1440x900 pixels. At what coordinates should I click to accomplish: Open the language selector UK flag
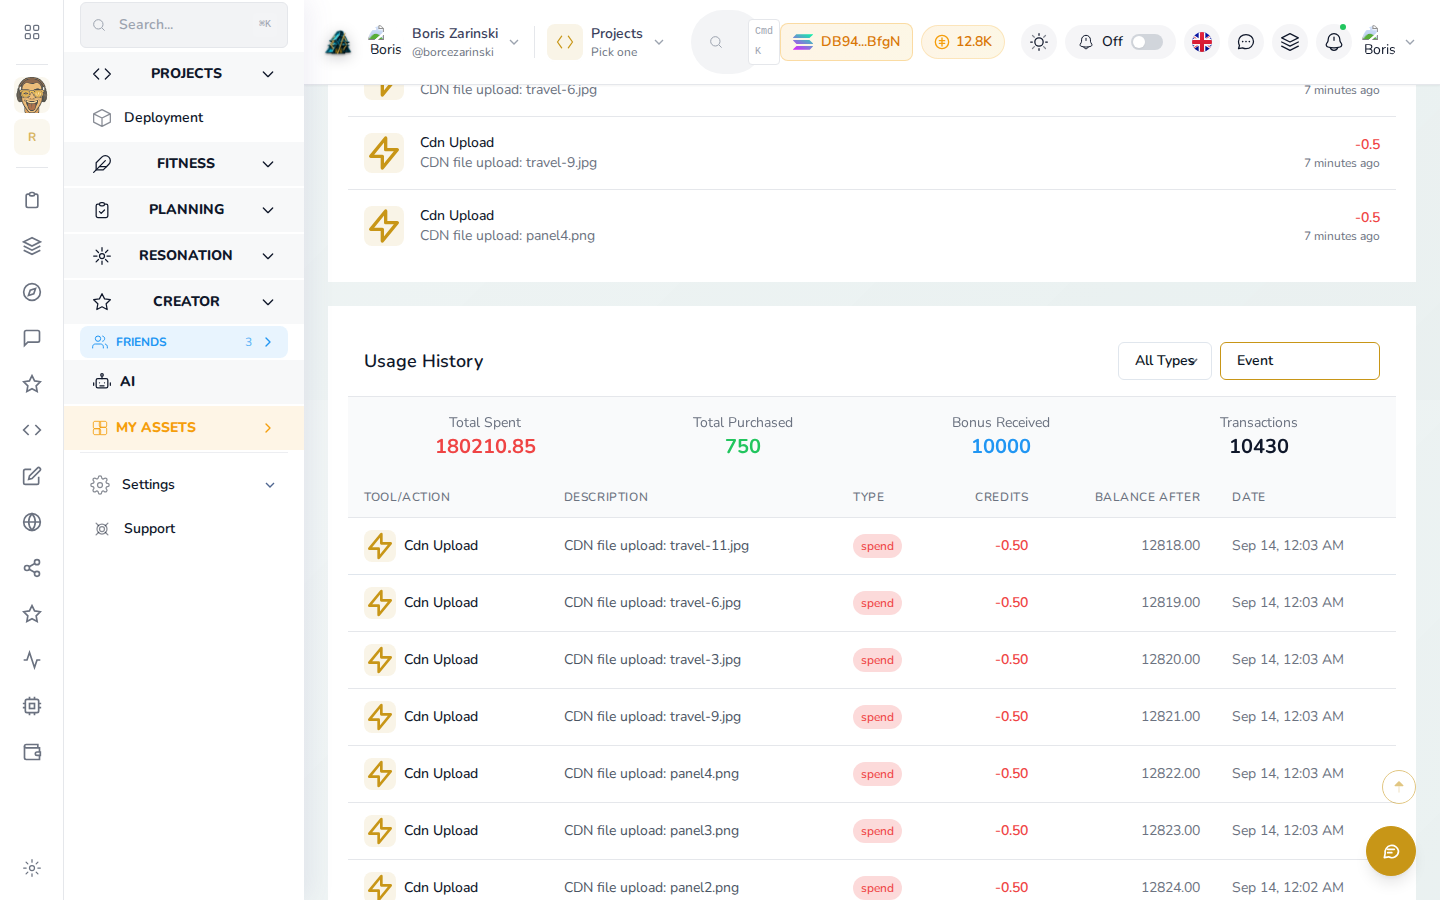pyautogui.click(x=1202, y=42)
